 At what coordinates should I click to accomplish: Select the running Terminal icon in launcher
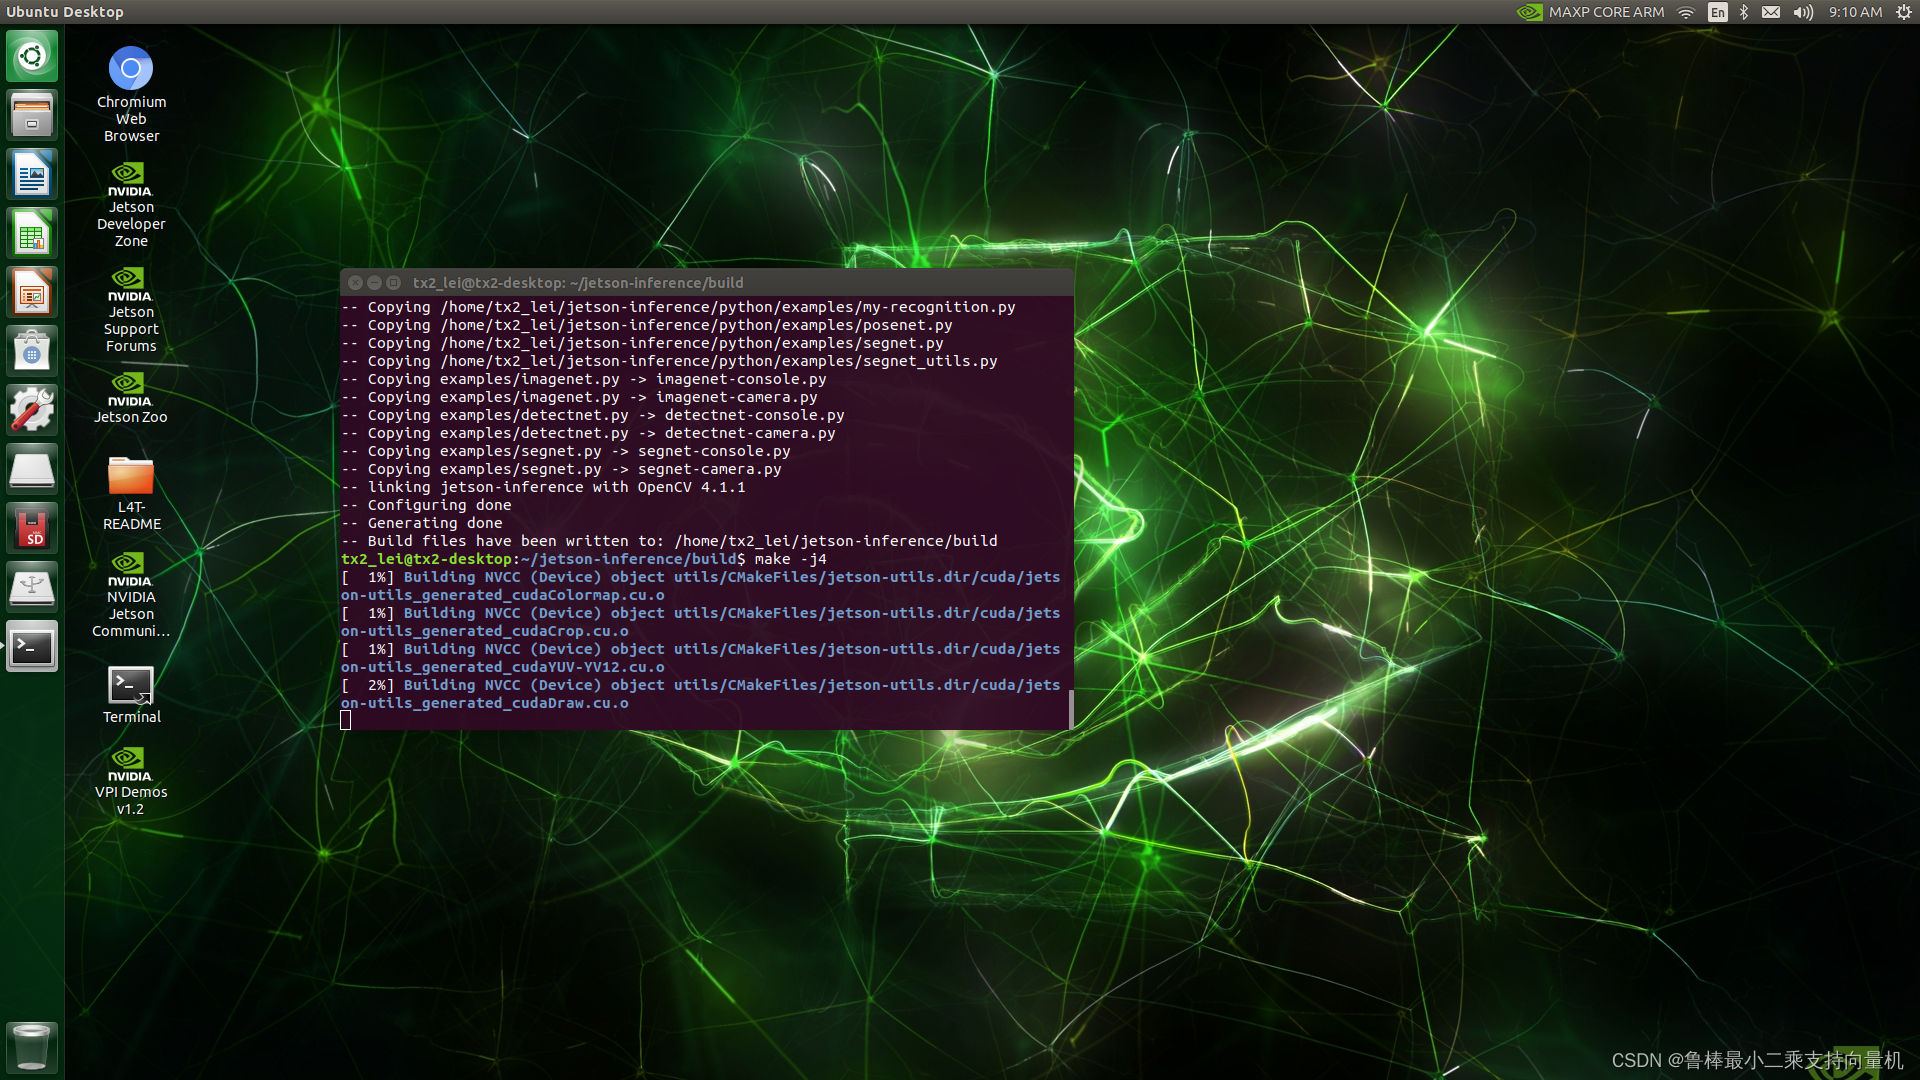tap(32, 646)
